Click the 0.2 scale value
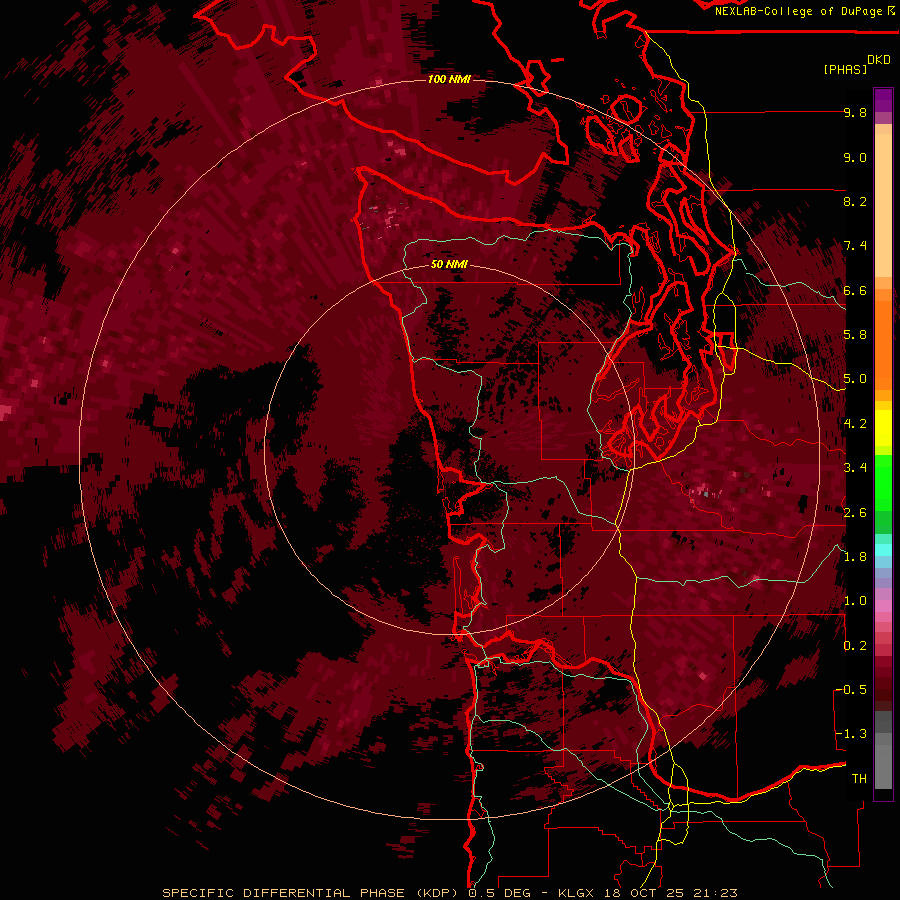This screenshot has height=900, width=900. click(x=855, y=646)
